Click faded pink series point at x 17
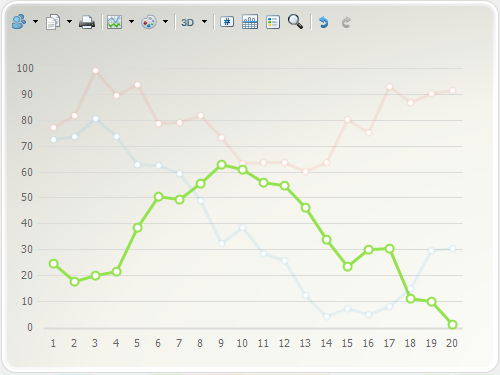Viewport: 500px width, 375px height. pyautogui.click(x=389, y=87)
